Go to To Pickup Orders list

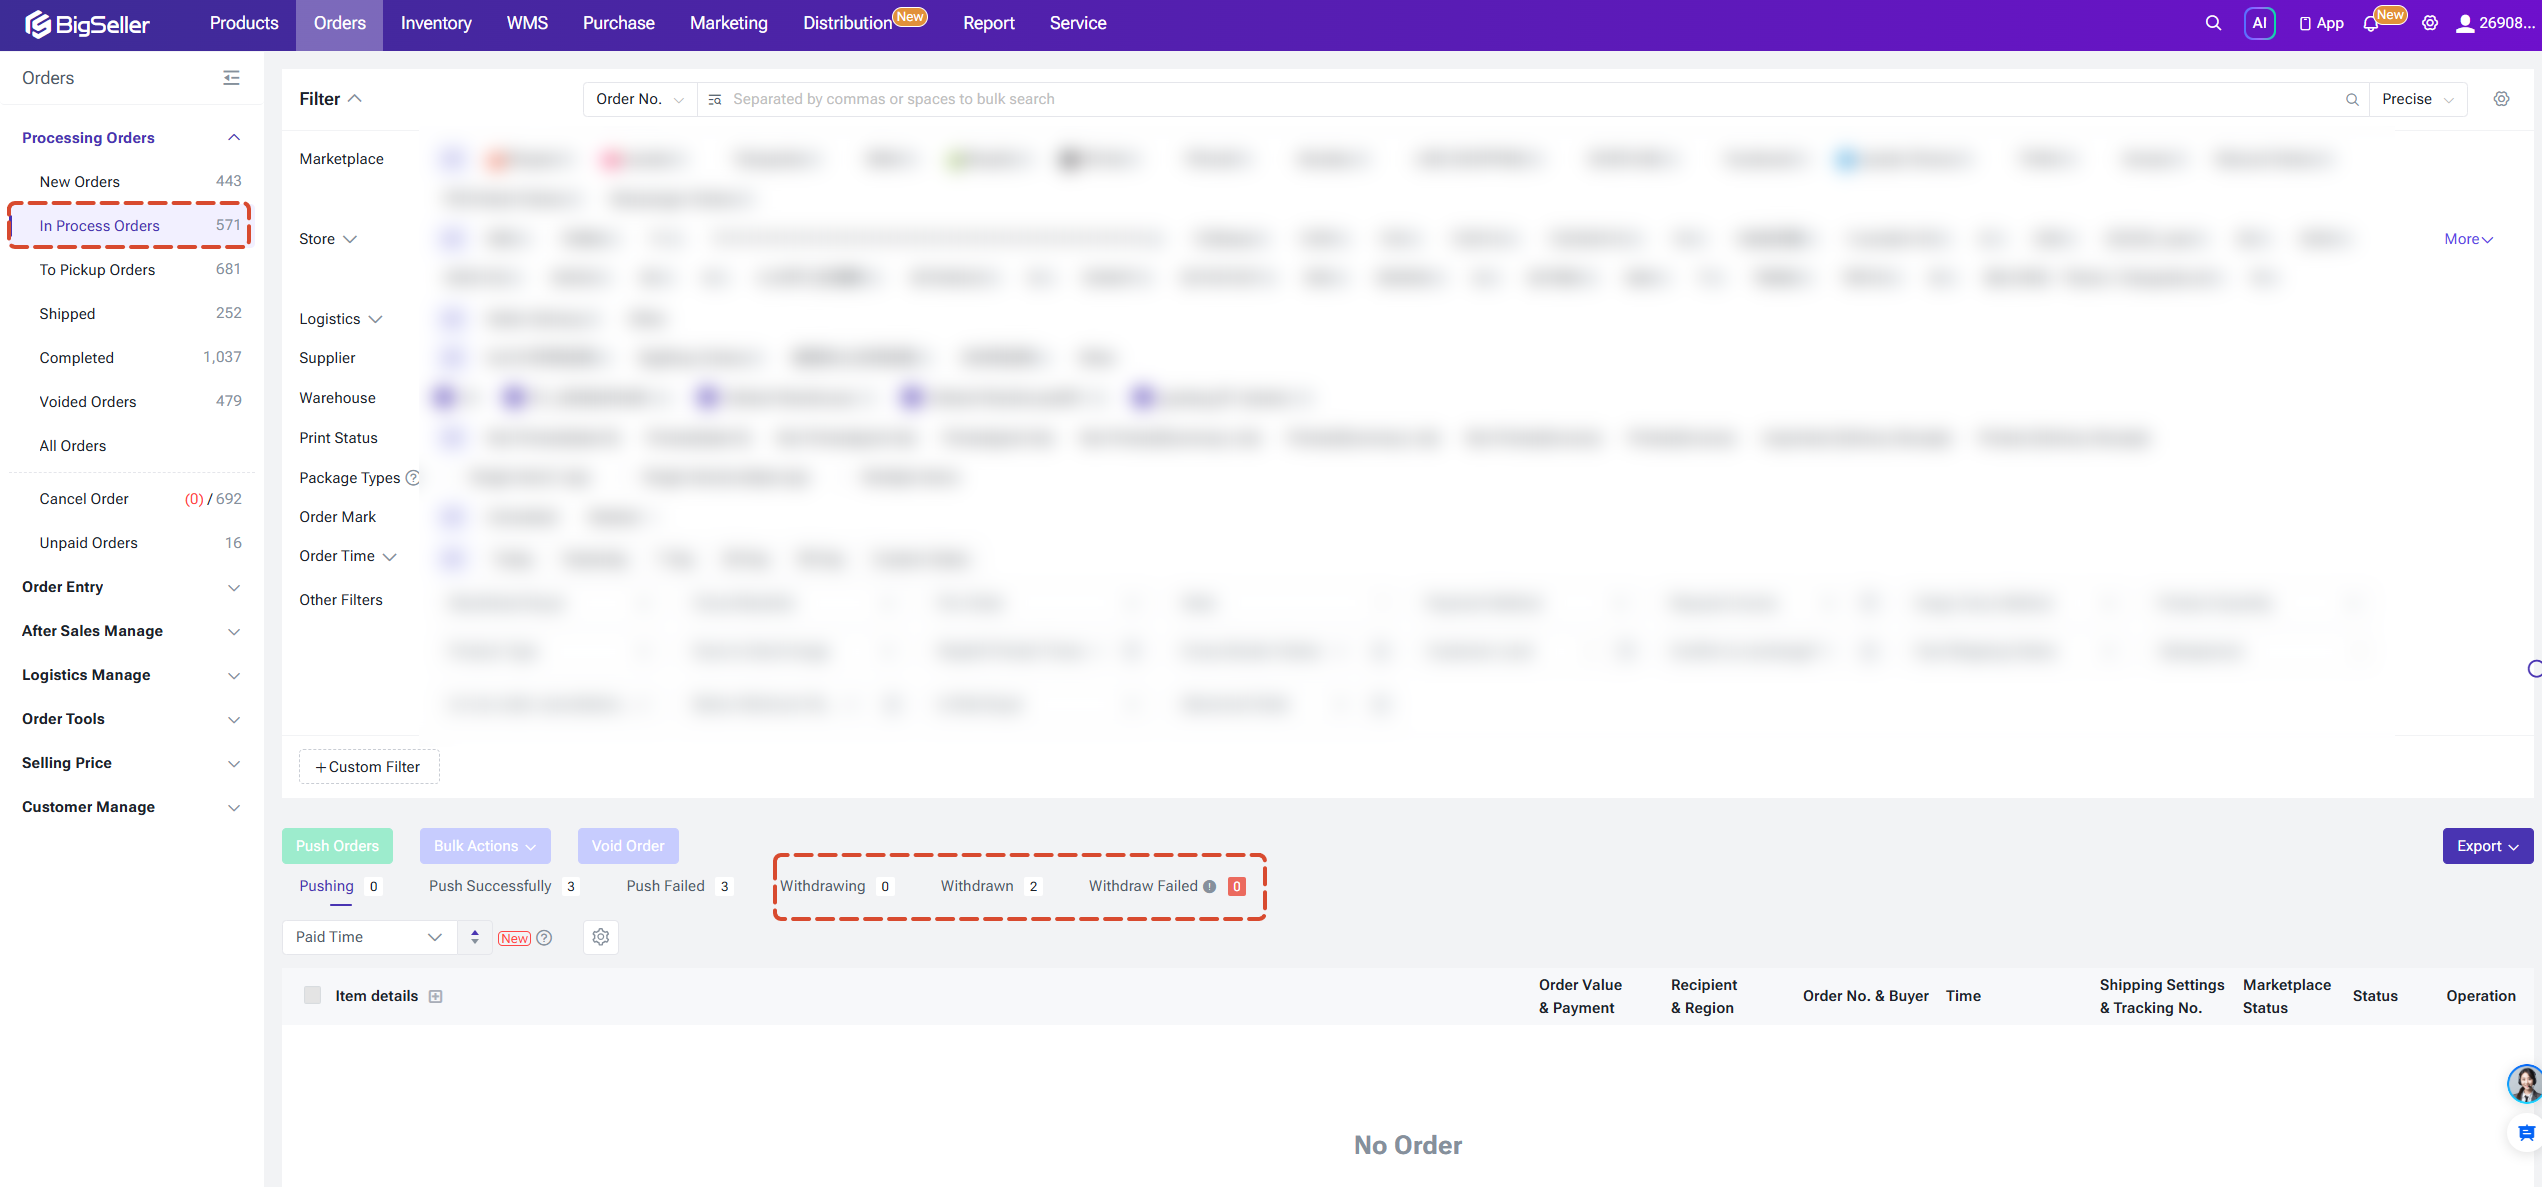[x=131, y=269]
